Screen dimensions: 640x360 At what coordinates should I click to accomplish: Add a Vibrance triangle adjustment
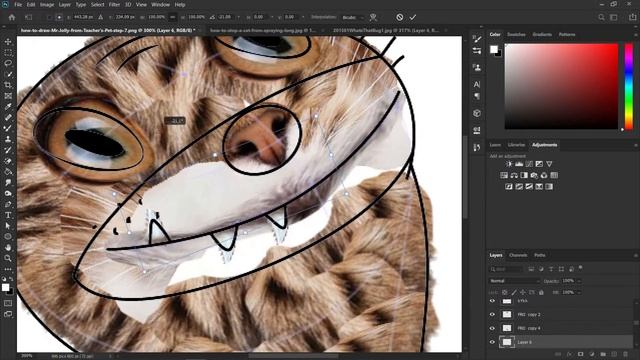click(549, 164)
